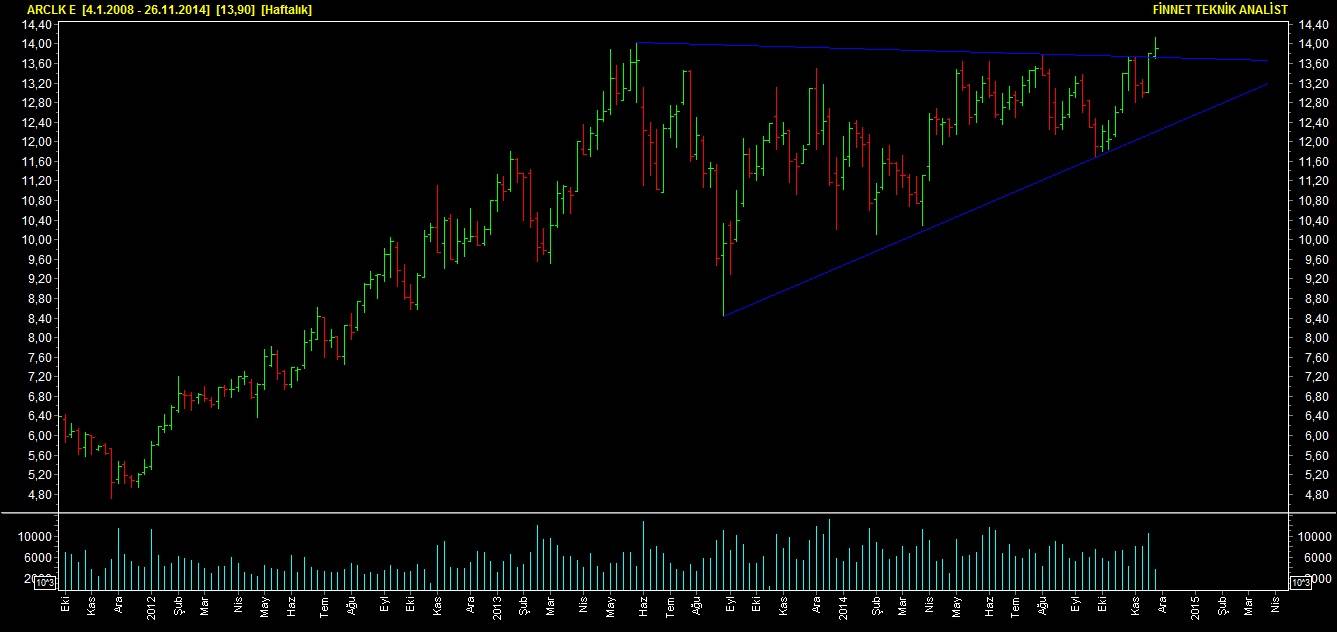Select the upper blue resistance trendline
This screenshot has height=632, width=1337.
pyautogui.click(x=900, y=50)
